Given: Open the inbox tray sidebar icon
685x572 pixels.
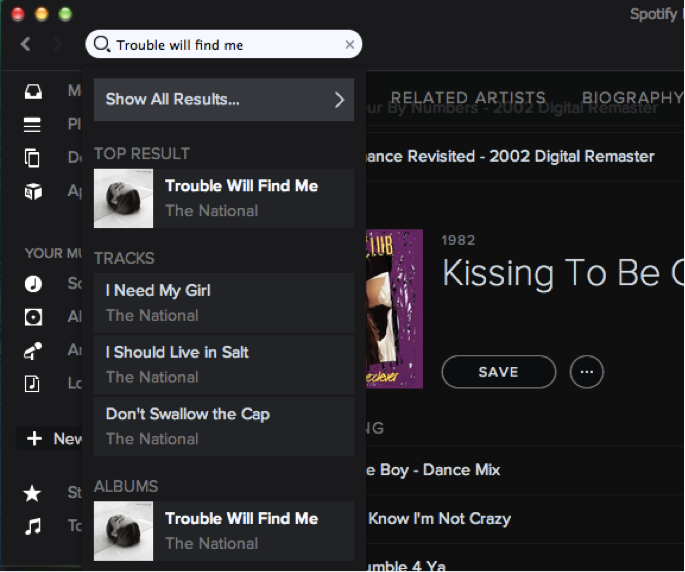Looking at the screenshot, I should [33, 92].
